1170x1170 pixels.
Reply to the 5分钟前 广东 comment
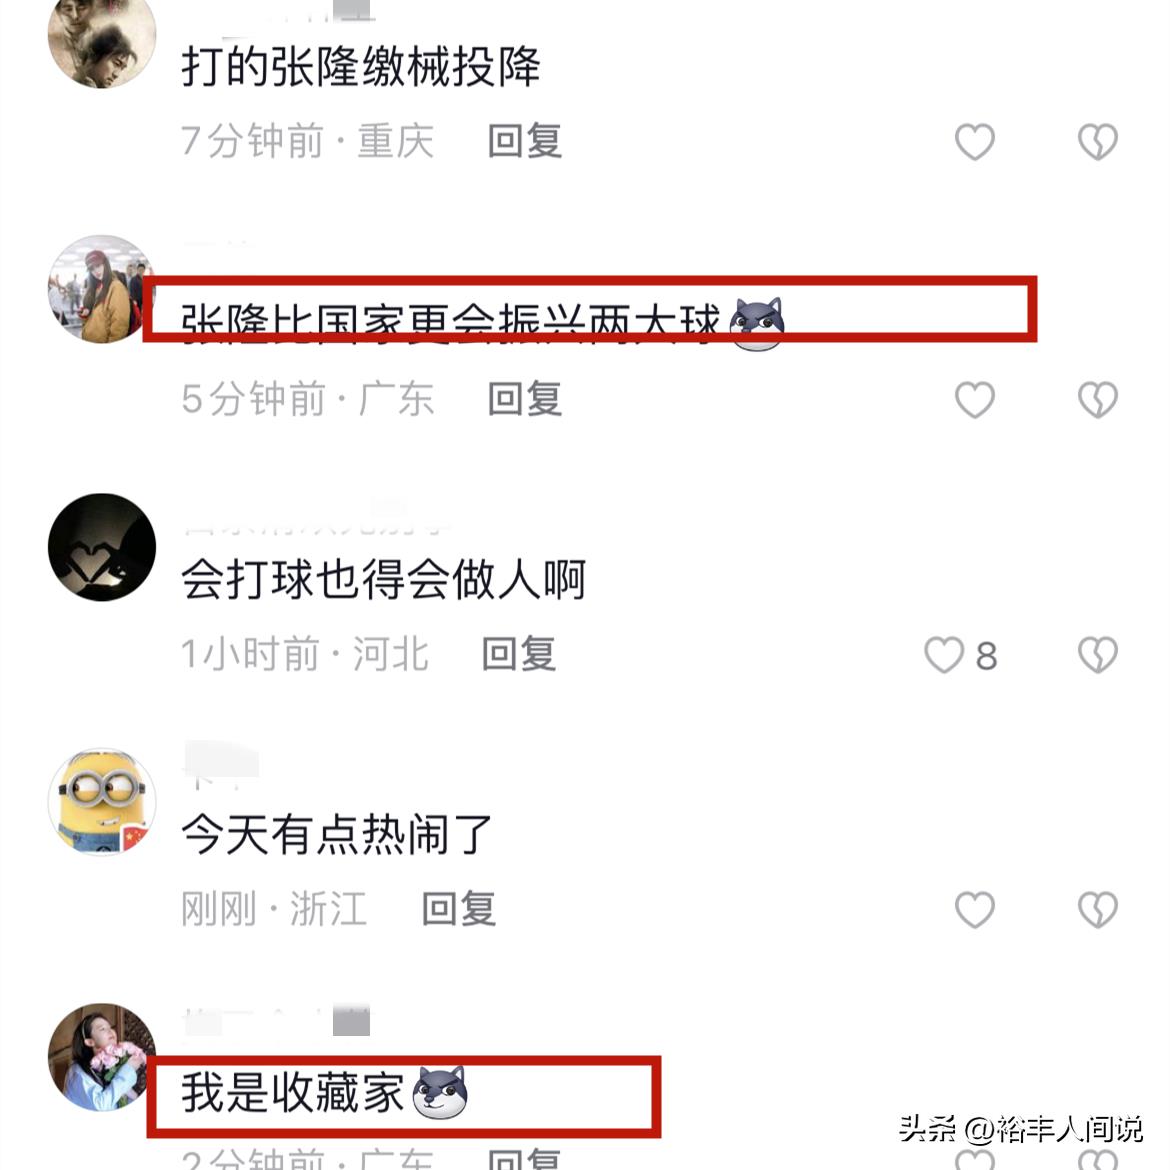pos(525,398)
